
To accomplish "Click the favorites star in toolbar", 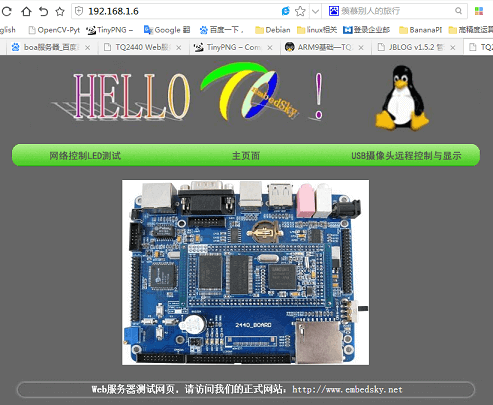I will [x=60, y=12].
